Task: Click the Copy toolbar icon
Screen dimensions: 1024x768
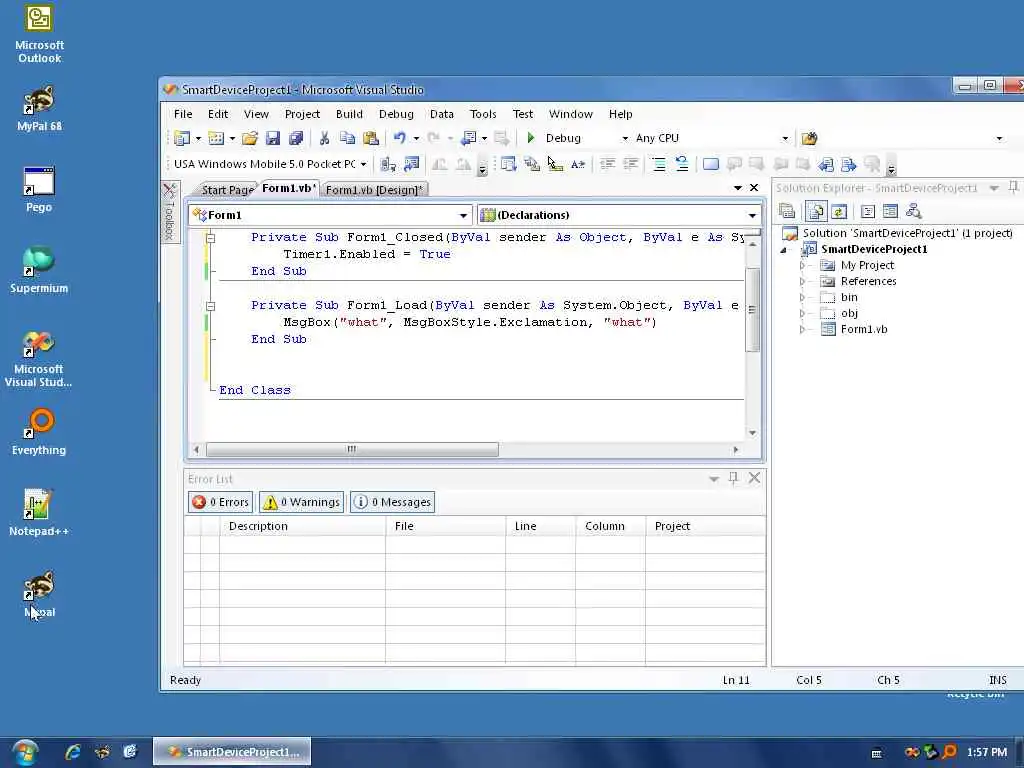Action: click(347, 138)
